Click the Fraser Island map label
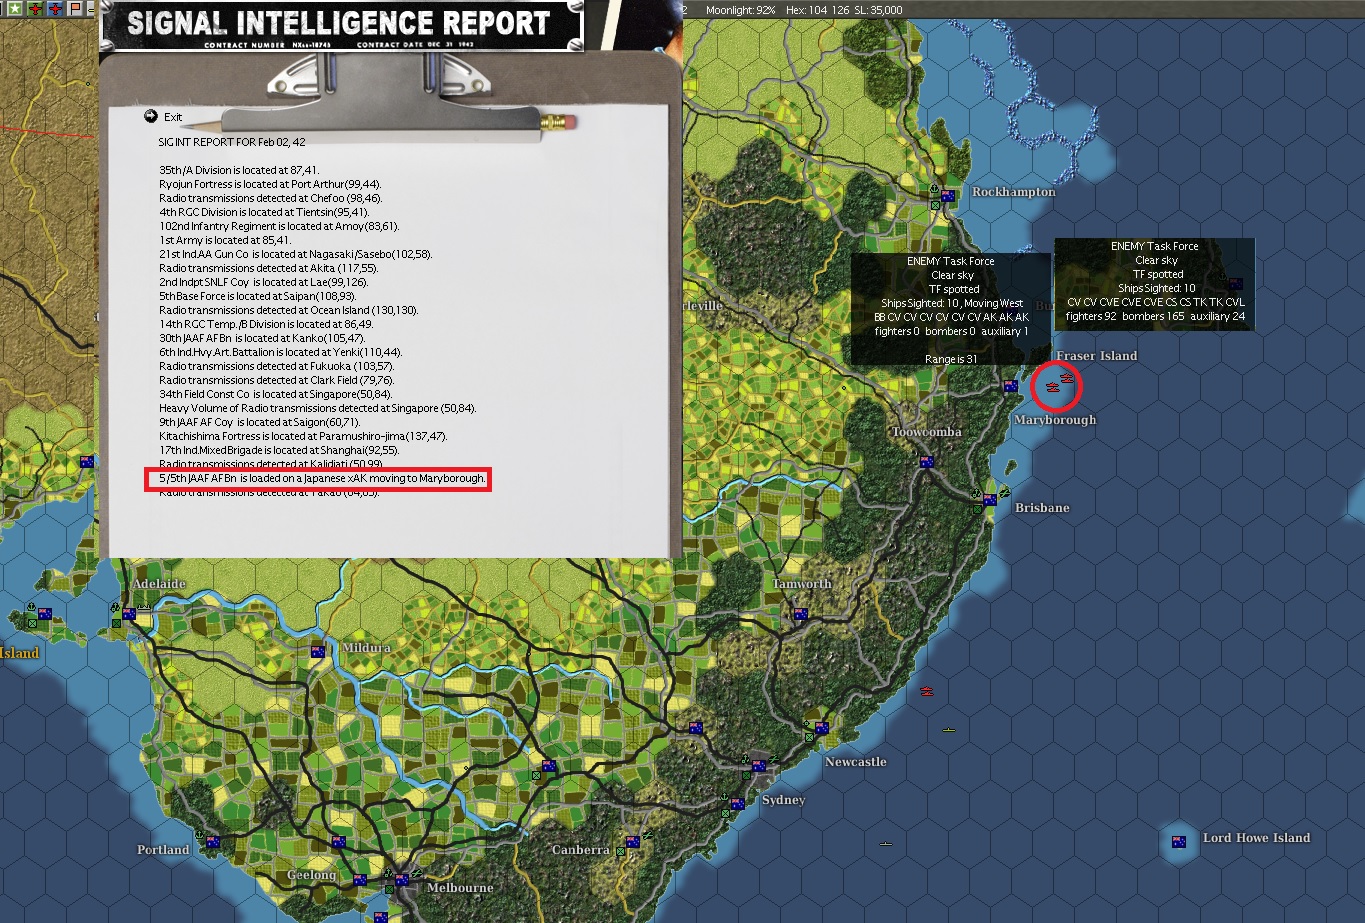The width and height of the screenshot is (1365, 923). coord(1097,356)
